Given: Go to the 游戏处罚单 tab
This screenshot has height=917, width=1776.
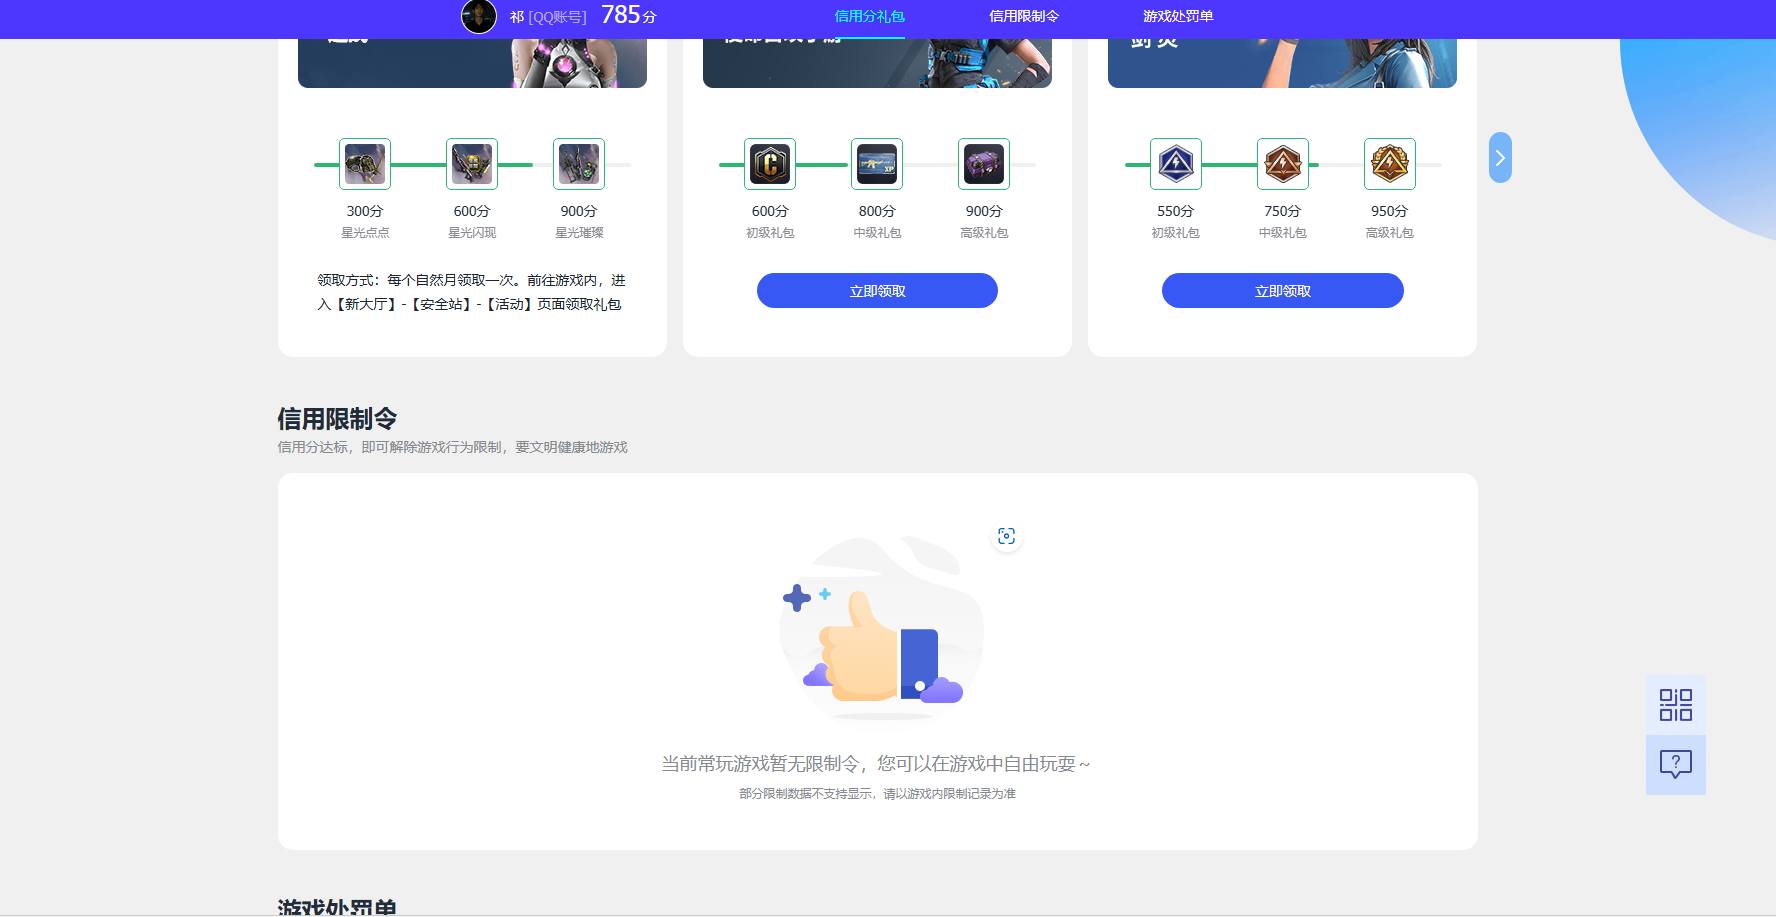Looking at the screenshot, I should pyautogui.click(x=1178, y=16).
